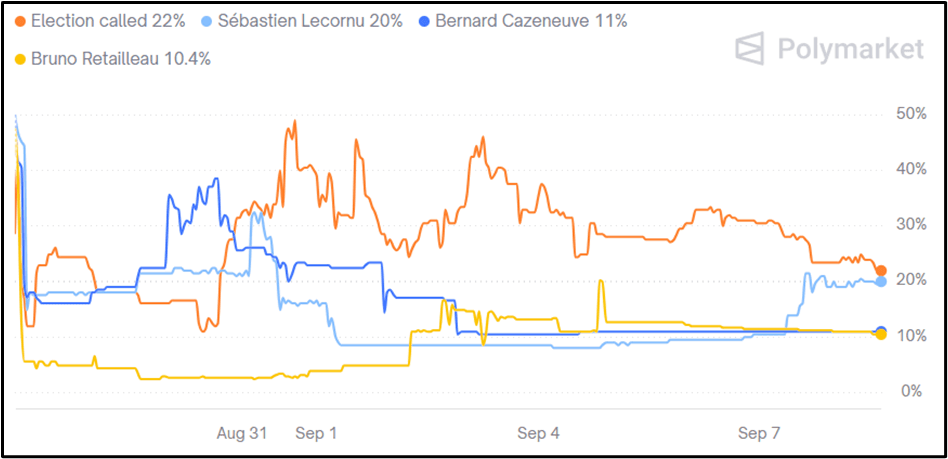Click the Sep 1 date axis label
The image size is (948, 459).
(316, 433)
